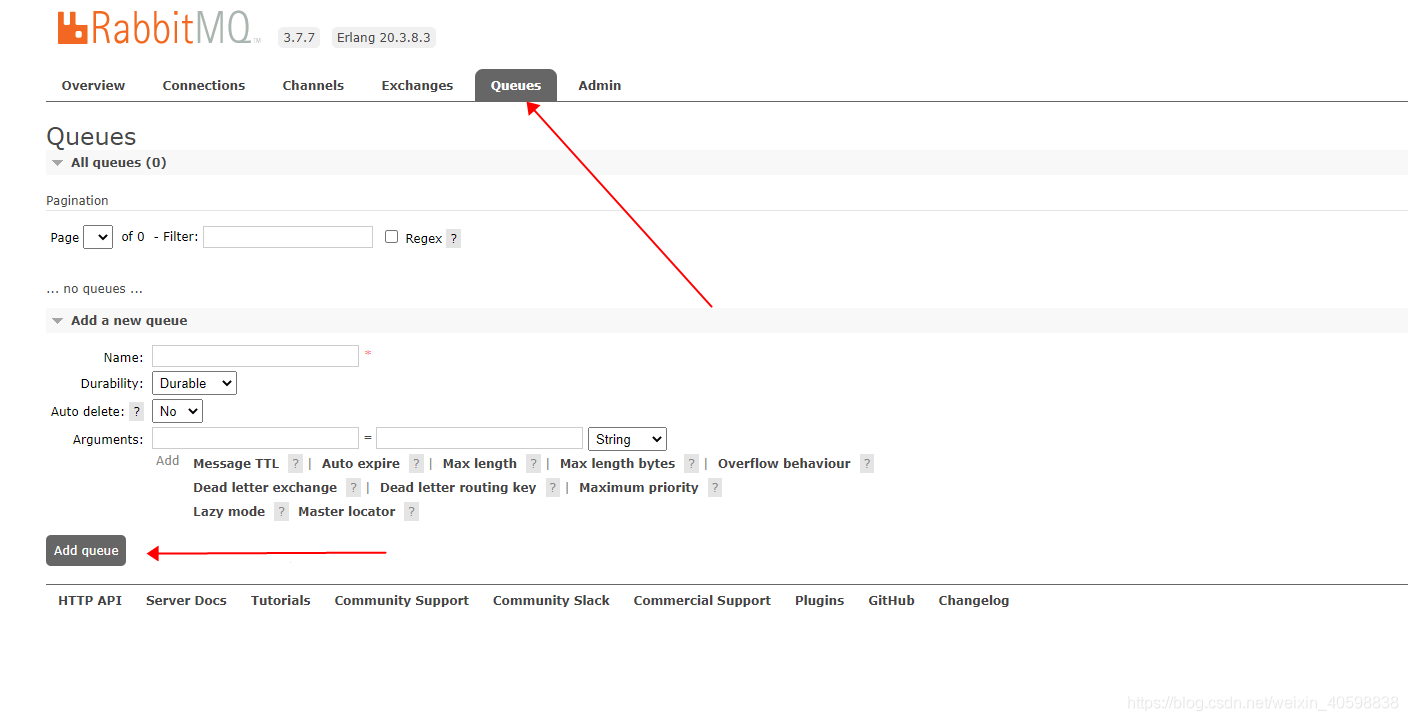Viewport: 1408px width, 721px height.
Task: Open help next to Overflow behaviour
Action: 866,463
